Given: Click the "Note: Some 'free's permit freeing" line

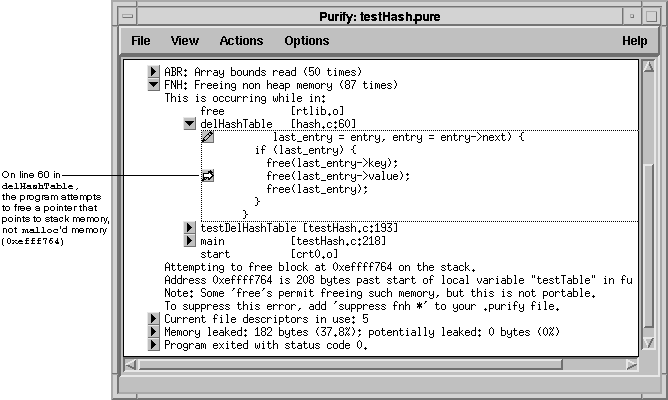Looking at the screenshot, I should tap(380, 293).
